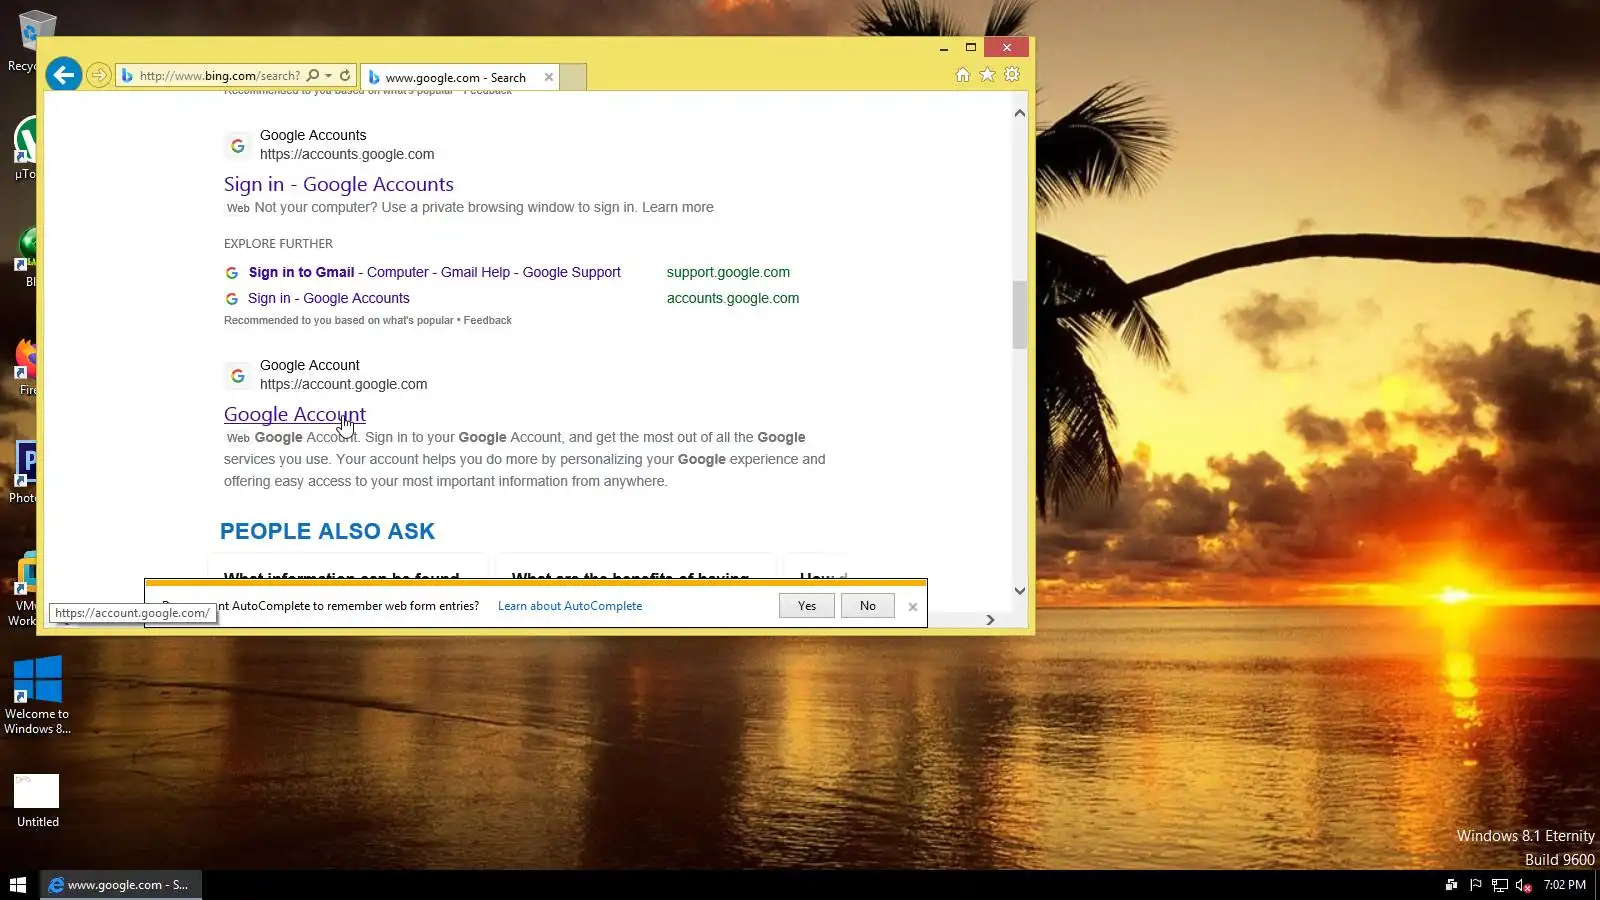Click Yes on AutoComplete prompt
This screenshot has height=900, width=1600.
(807, 606)
